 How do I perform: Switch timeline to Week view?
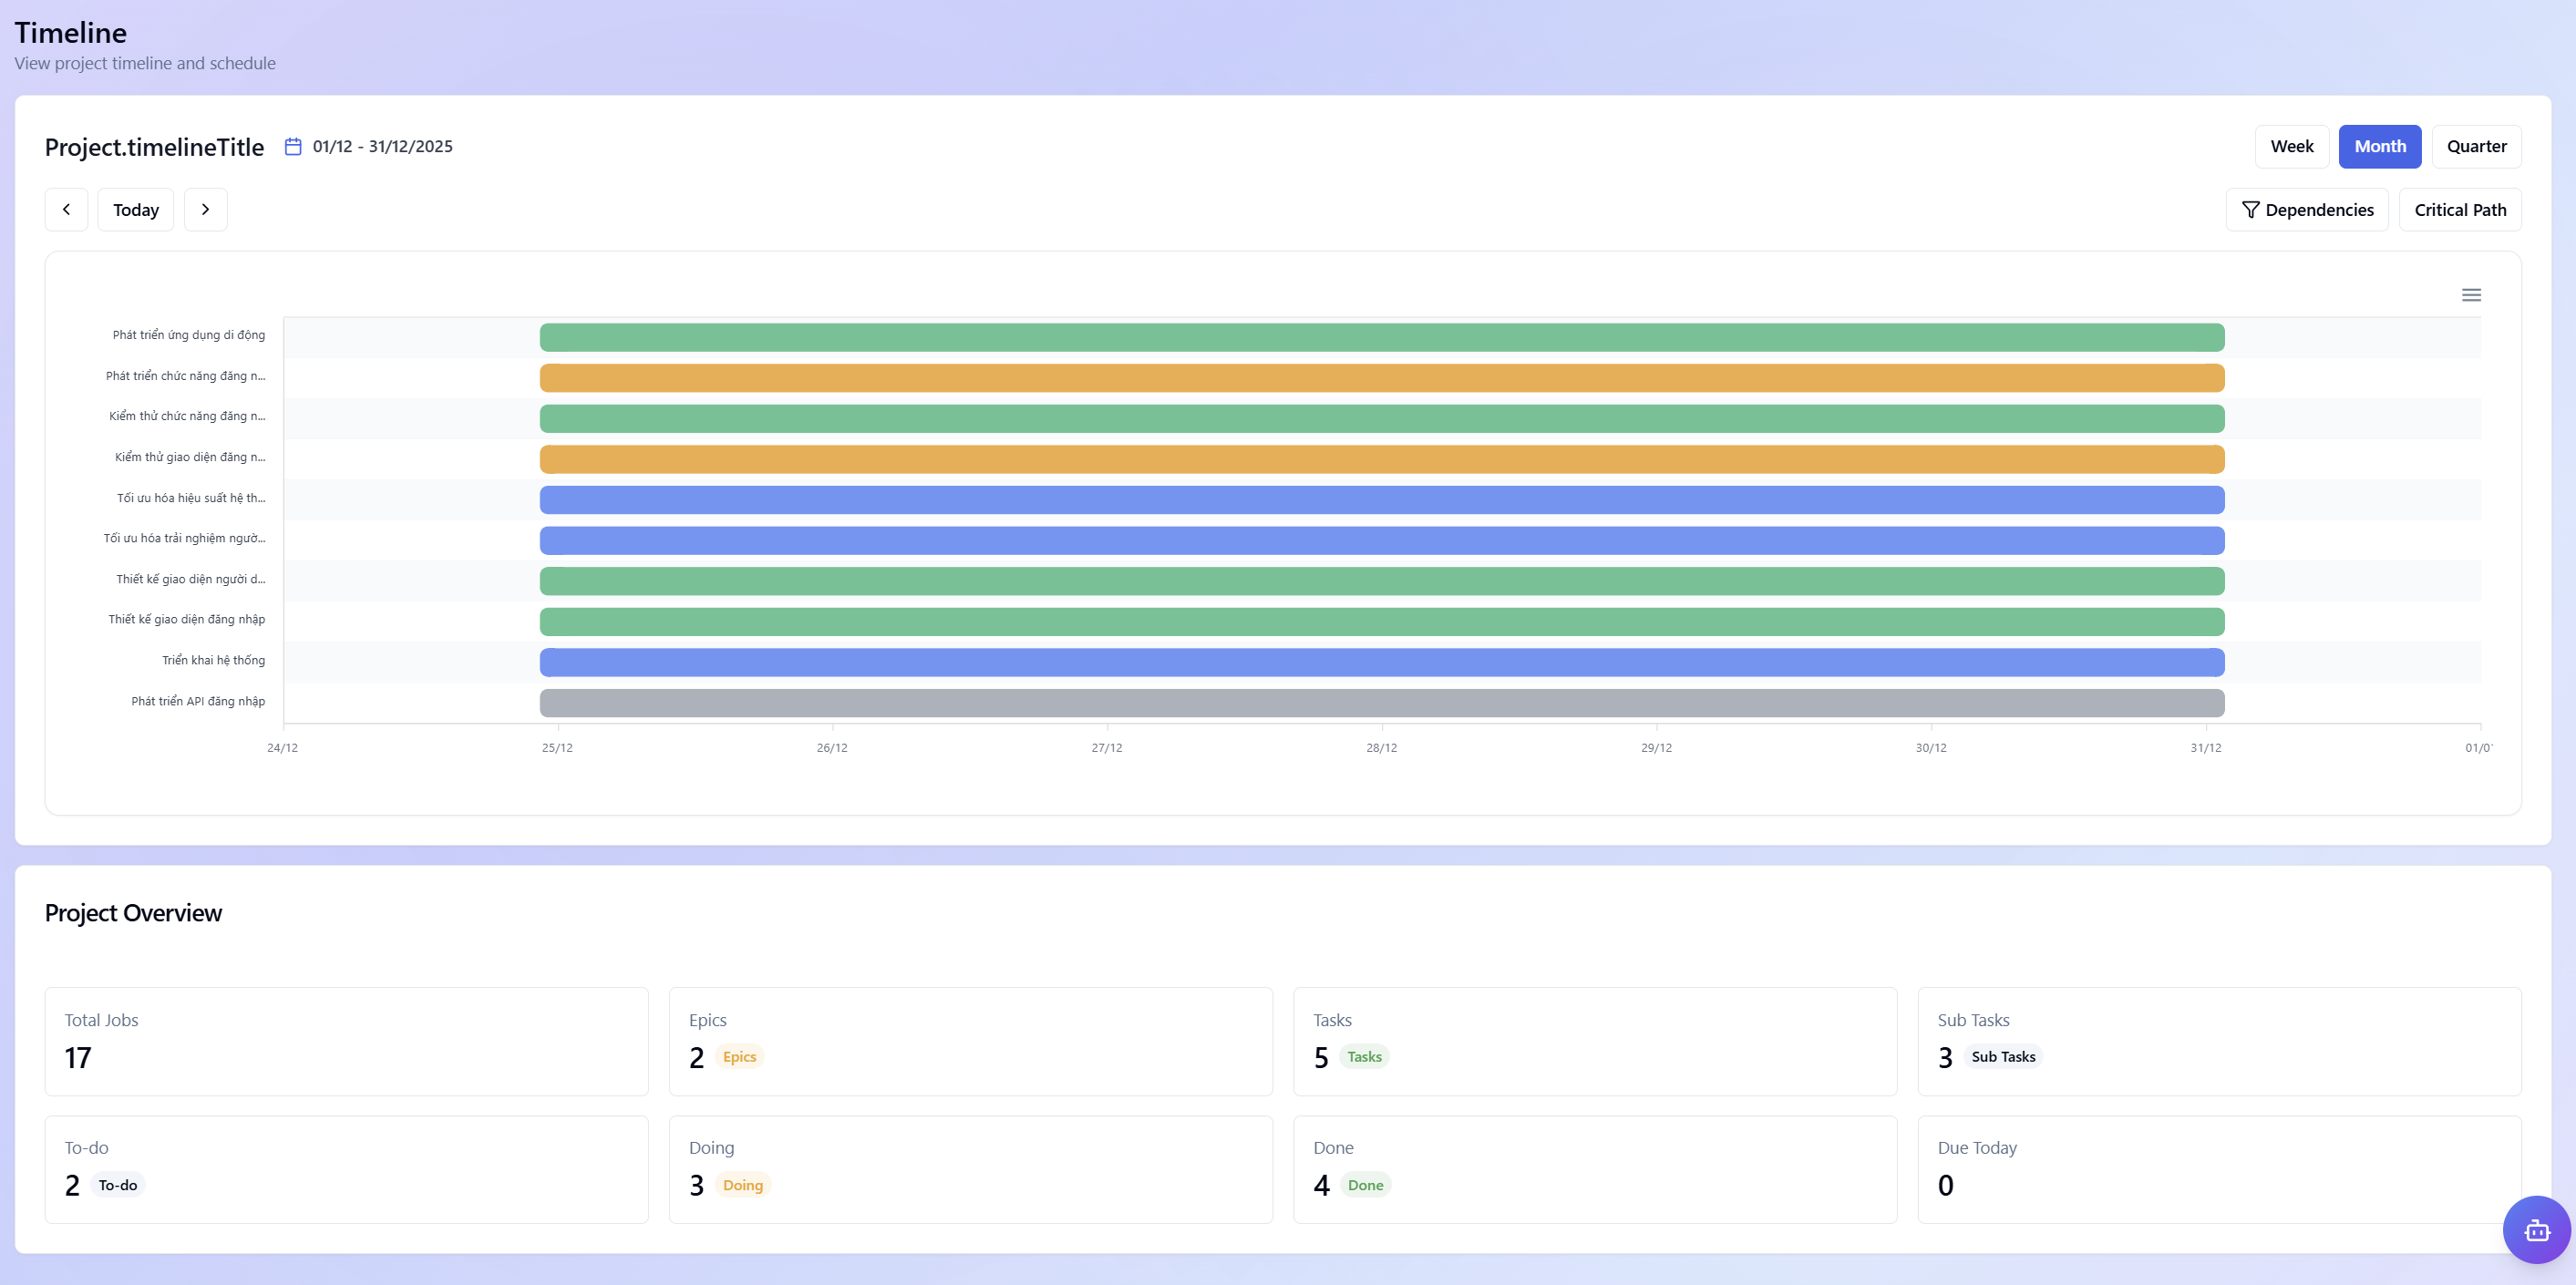(x=2291, y=147)
